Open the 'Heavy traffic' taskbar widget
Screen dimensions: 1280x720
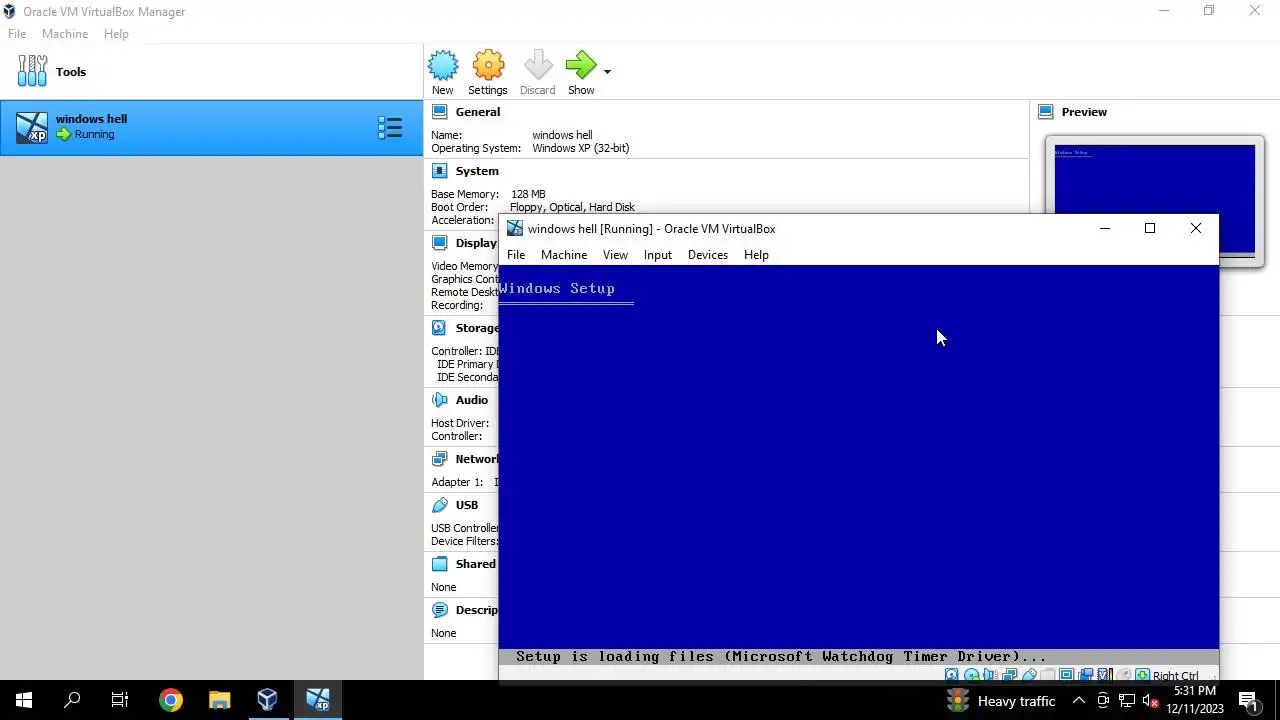tap(1001, 701)
